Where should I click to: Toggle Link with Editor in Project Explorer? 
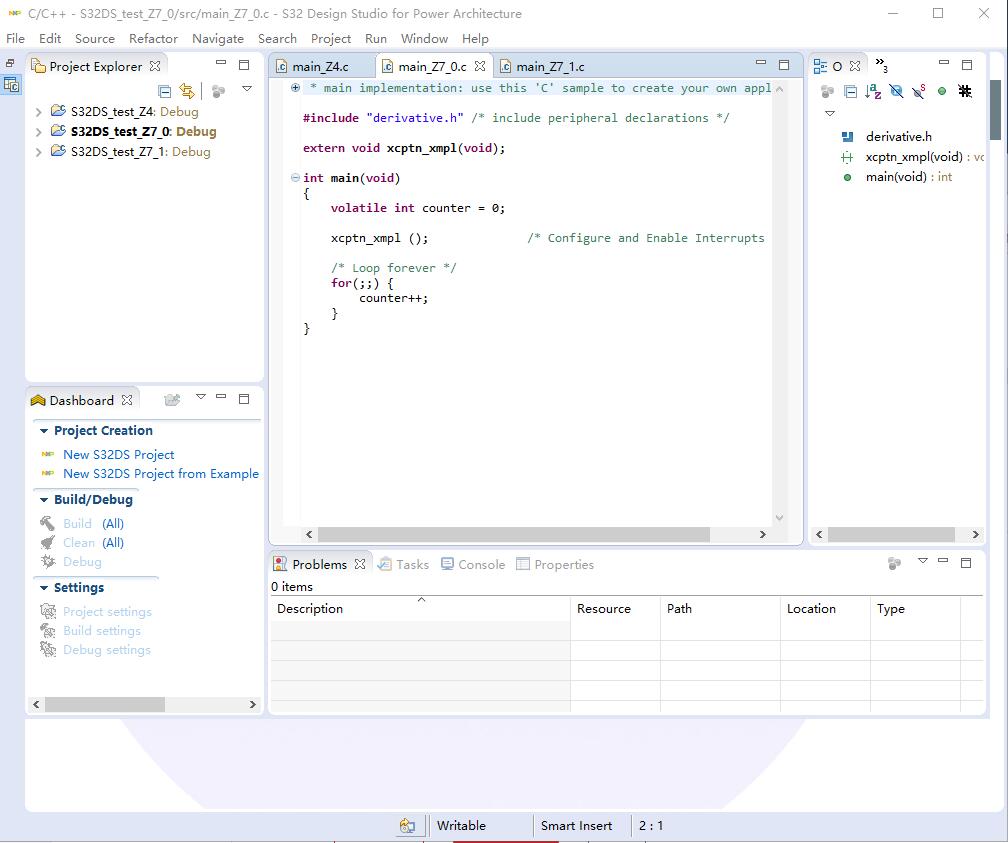tap(186, 91)
